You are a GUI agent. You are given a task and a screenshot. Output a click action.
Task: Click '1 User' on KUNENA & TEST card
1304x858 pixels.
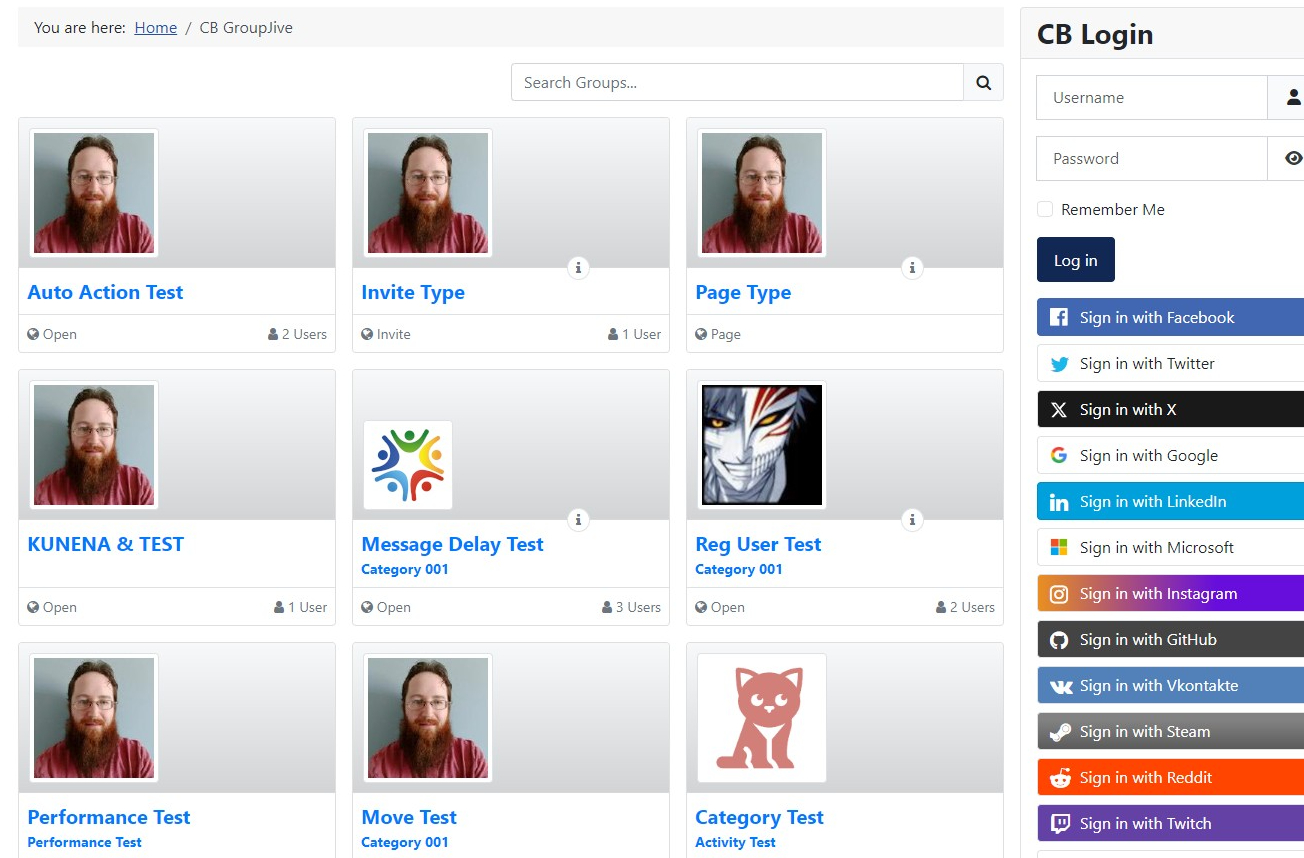(x=300, y=607)
